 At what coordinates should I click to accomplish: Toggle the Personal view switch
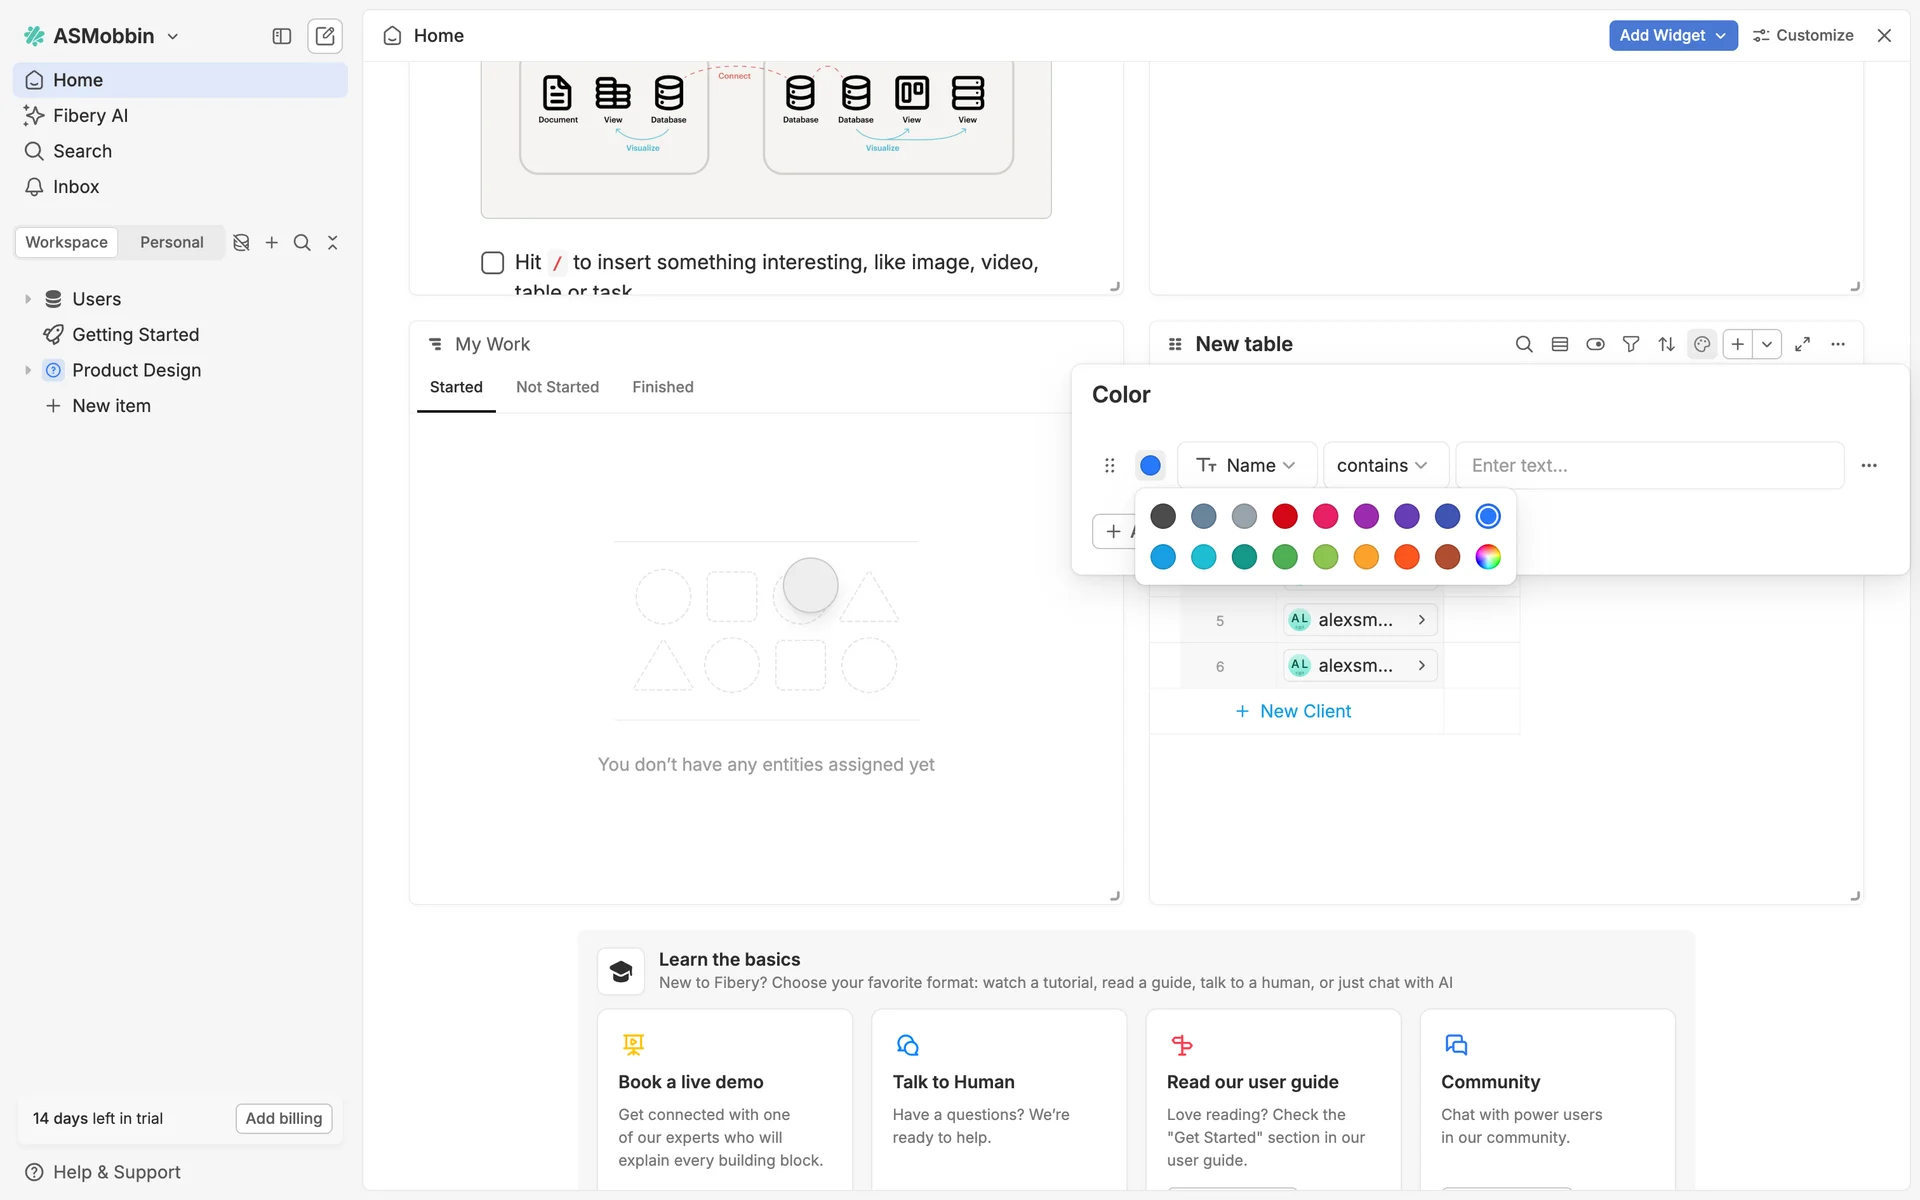[171, 242]
